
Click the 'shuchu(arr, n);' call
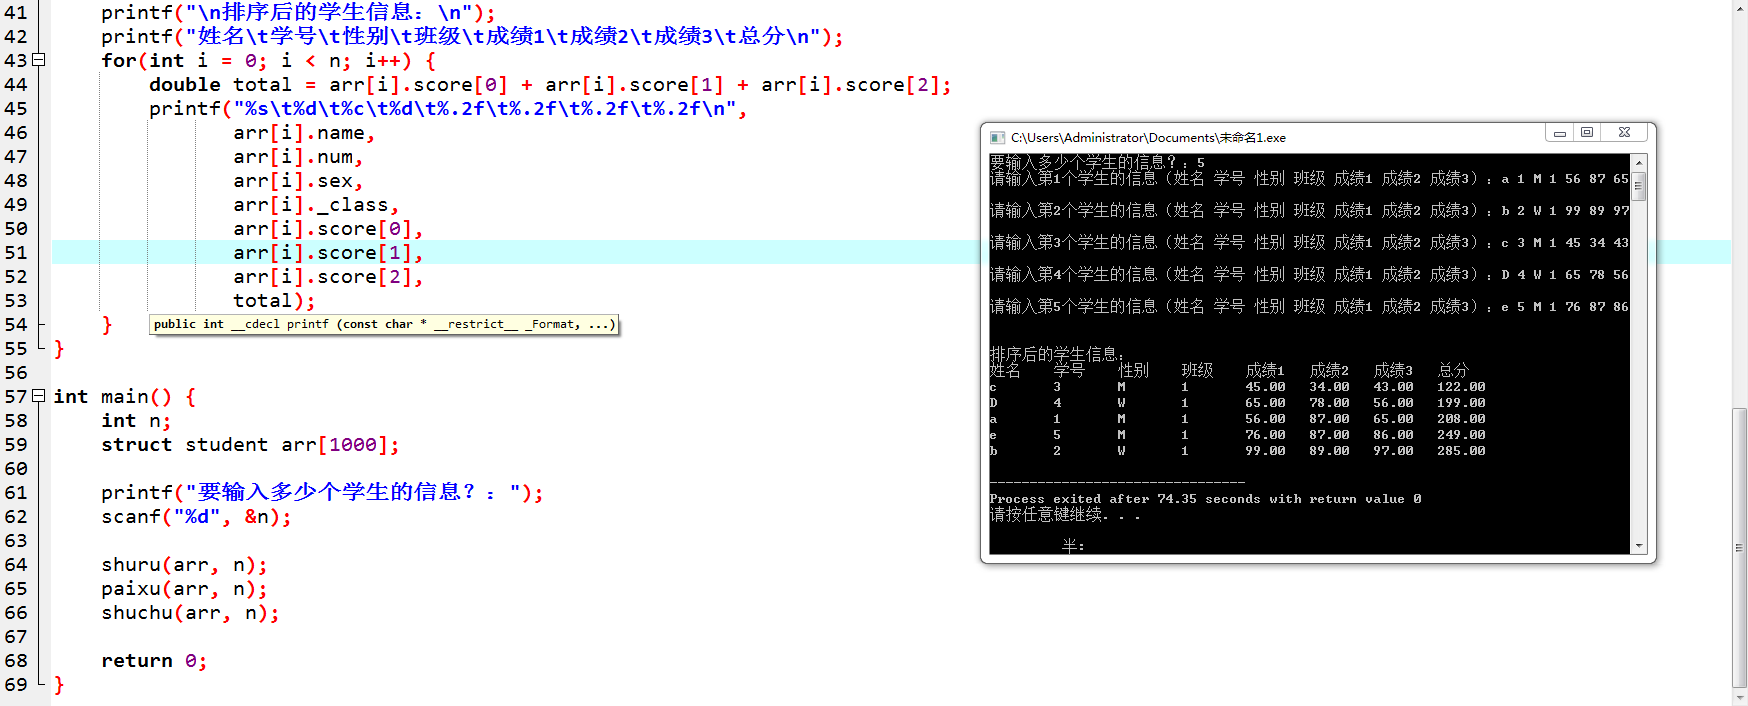tap(190, 612)
